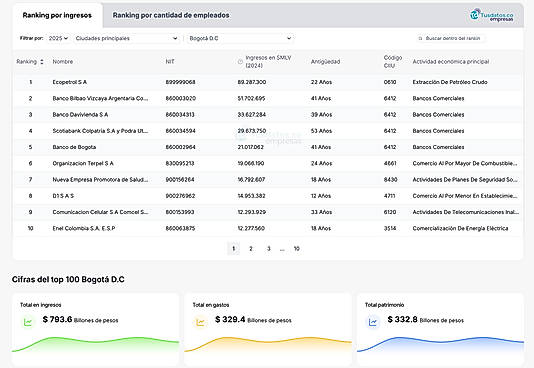Select Banco de Bogota name
534x368 pixels.
point(74,147)
